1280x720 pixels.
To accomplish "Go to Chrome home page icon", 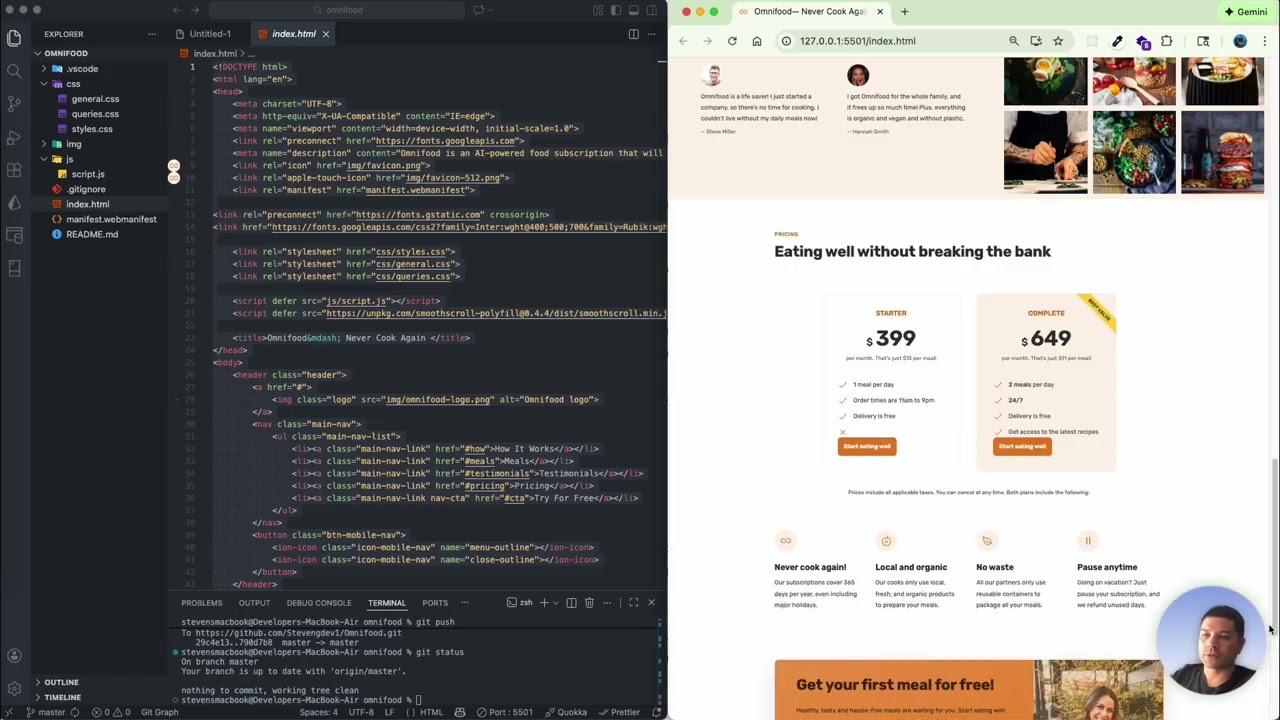I will pyautogui.click(x=757, y=41).
